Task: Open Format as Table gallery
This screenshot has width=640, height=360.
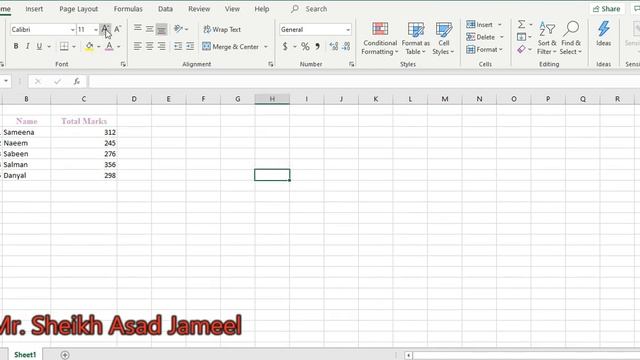Action: click(x=416, y=38)
